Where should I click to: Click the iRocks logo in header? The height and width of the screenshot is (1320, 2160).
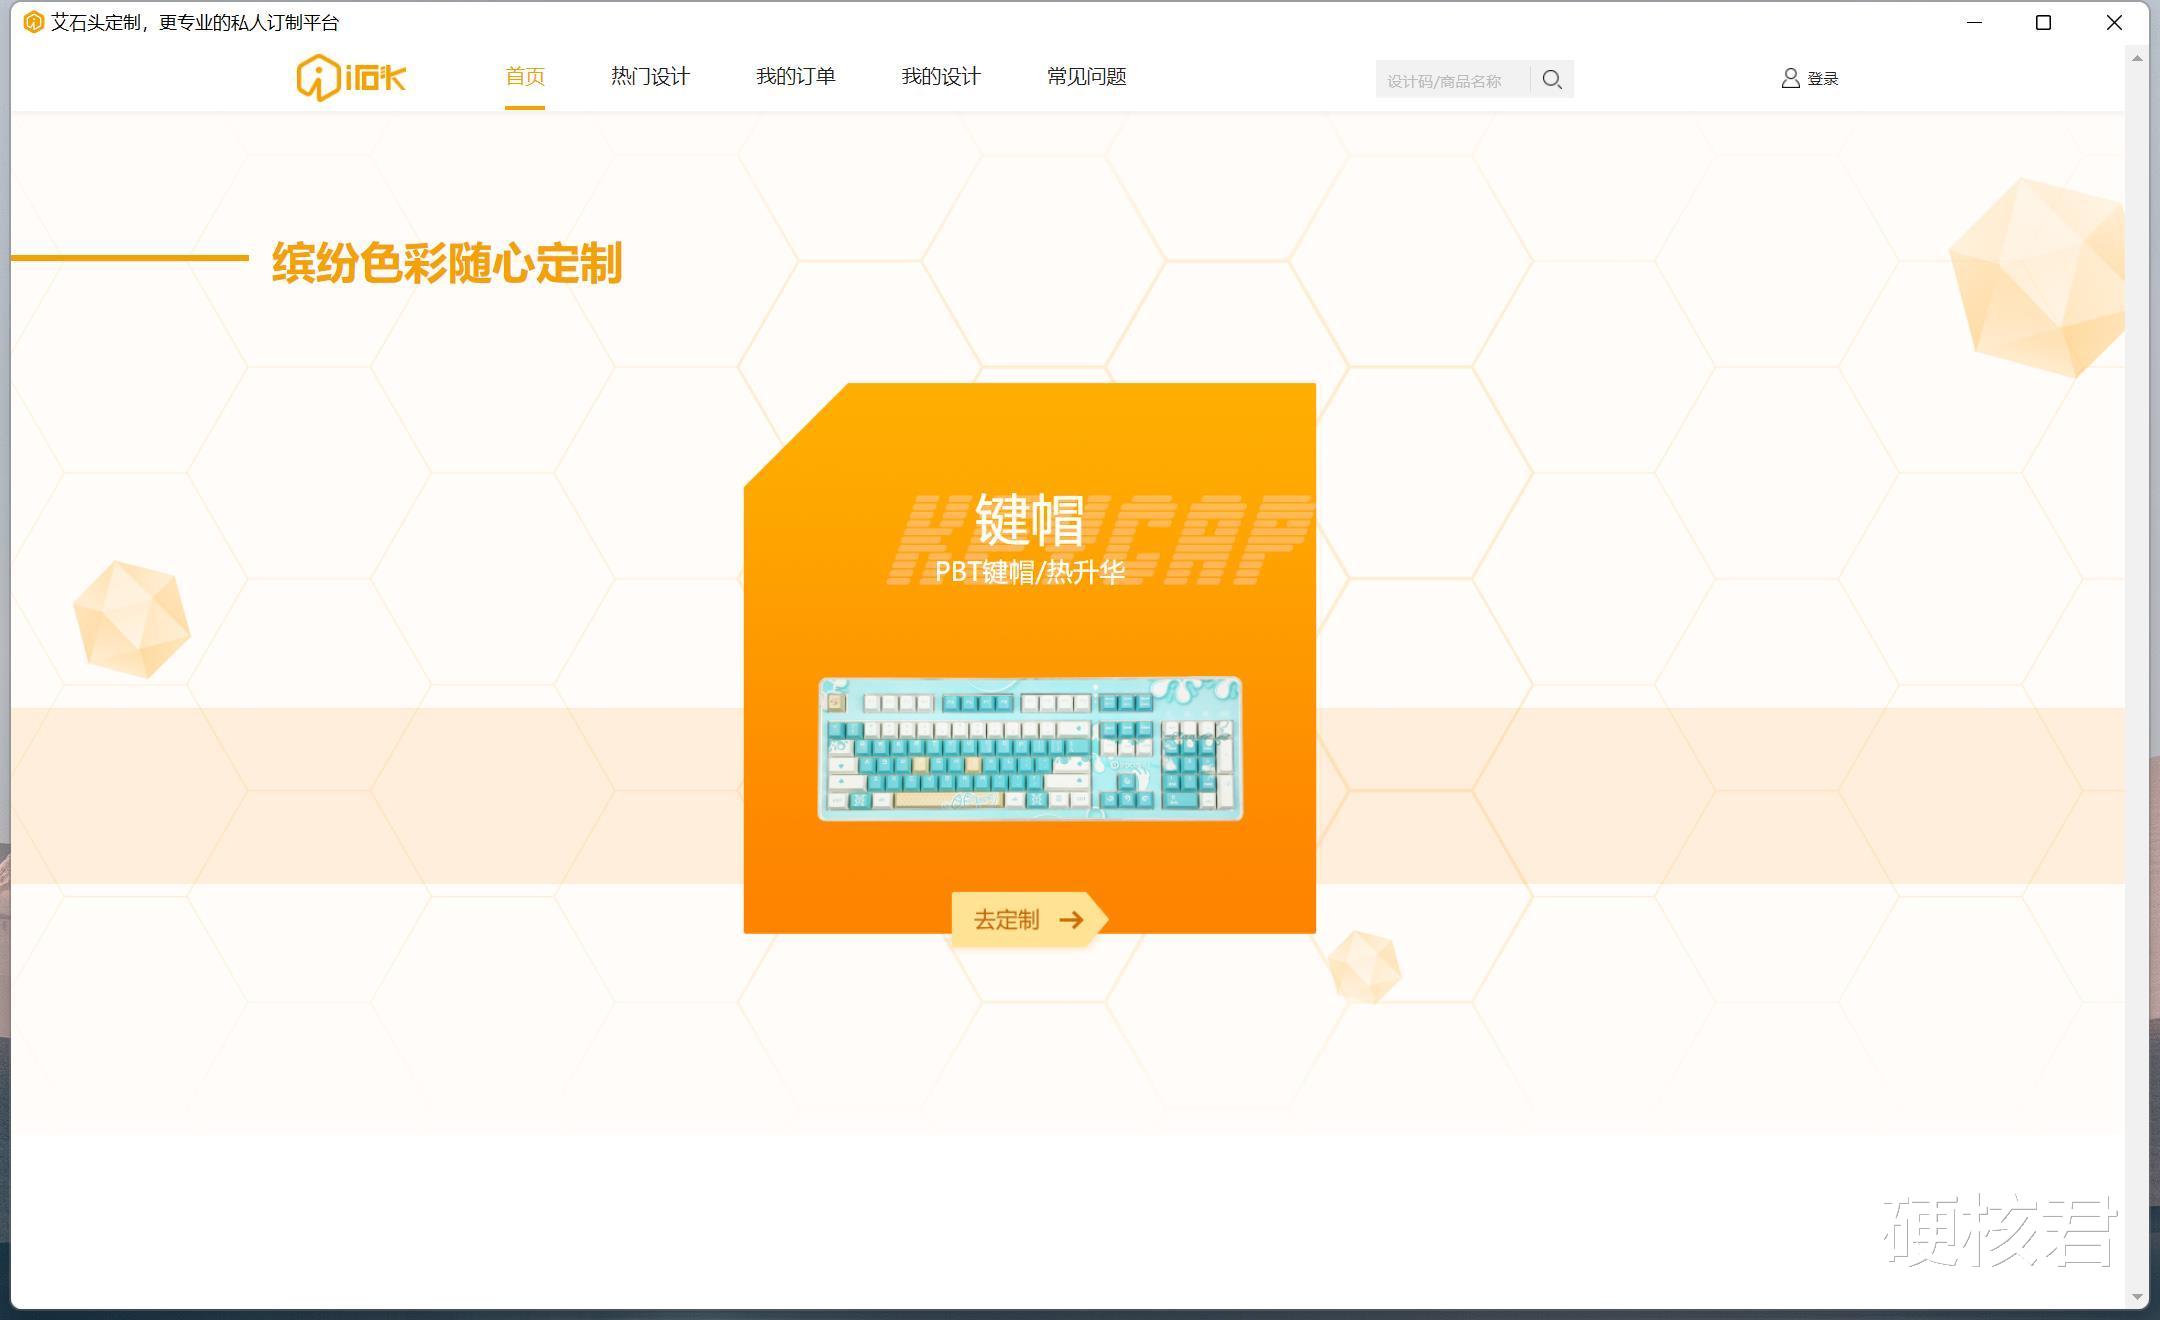pos(351,77)
